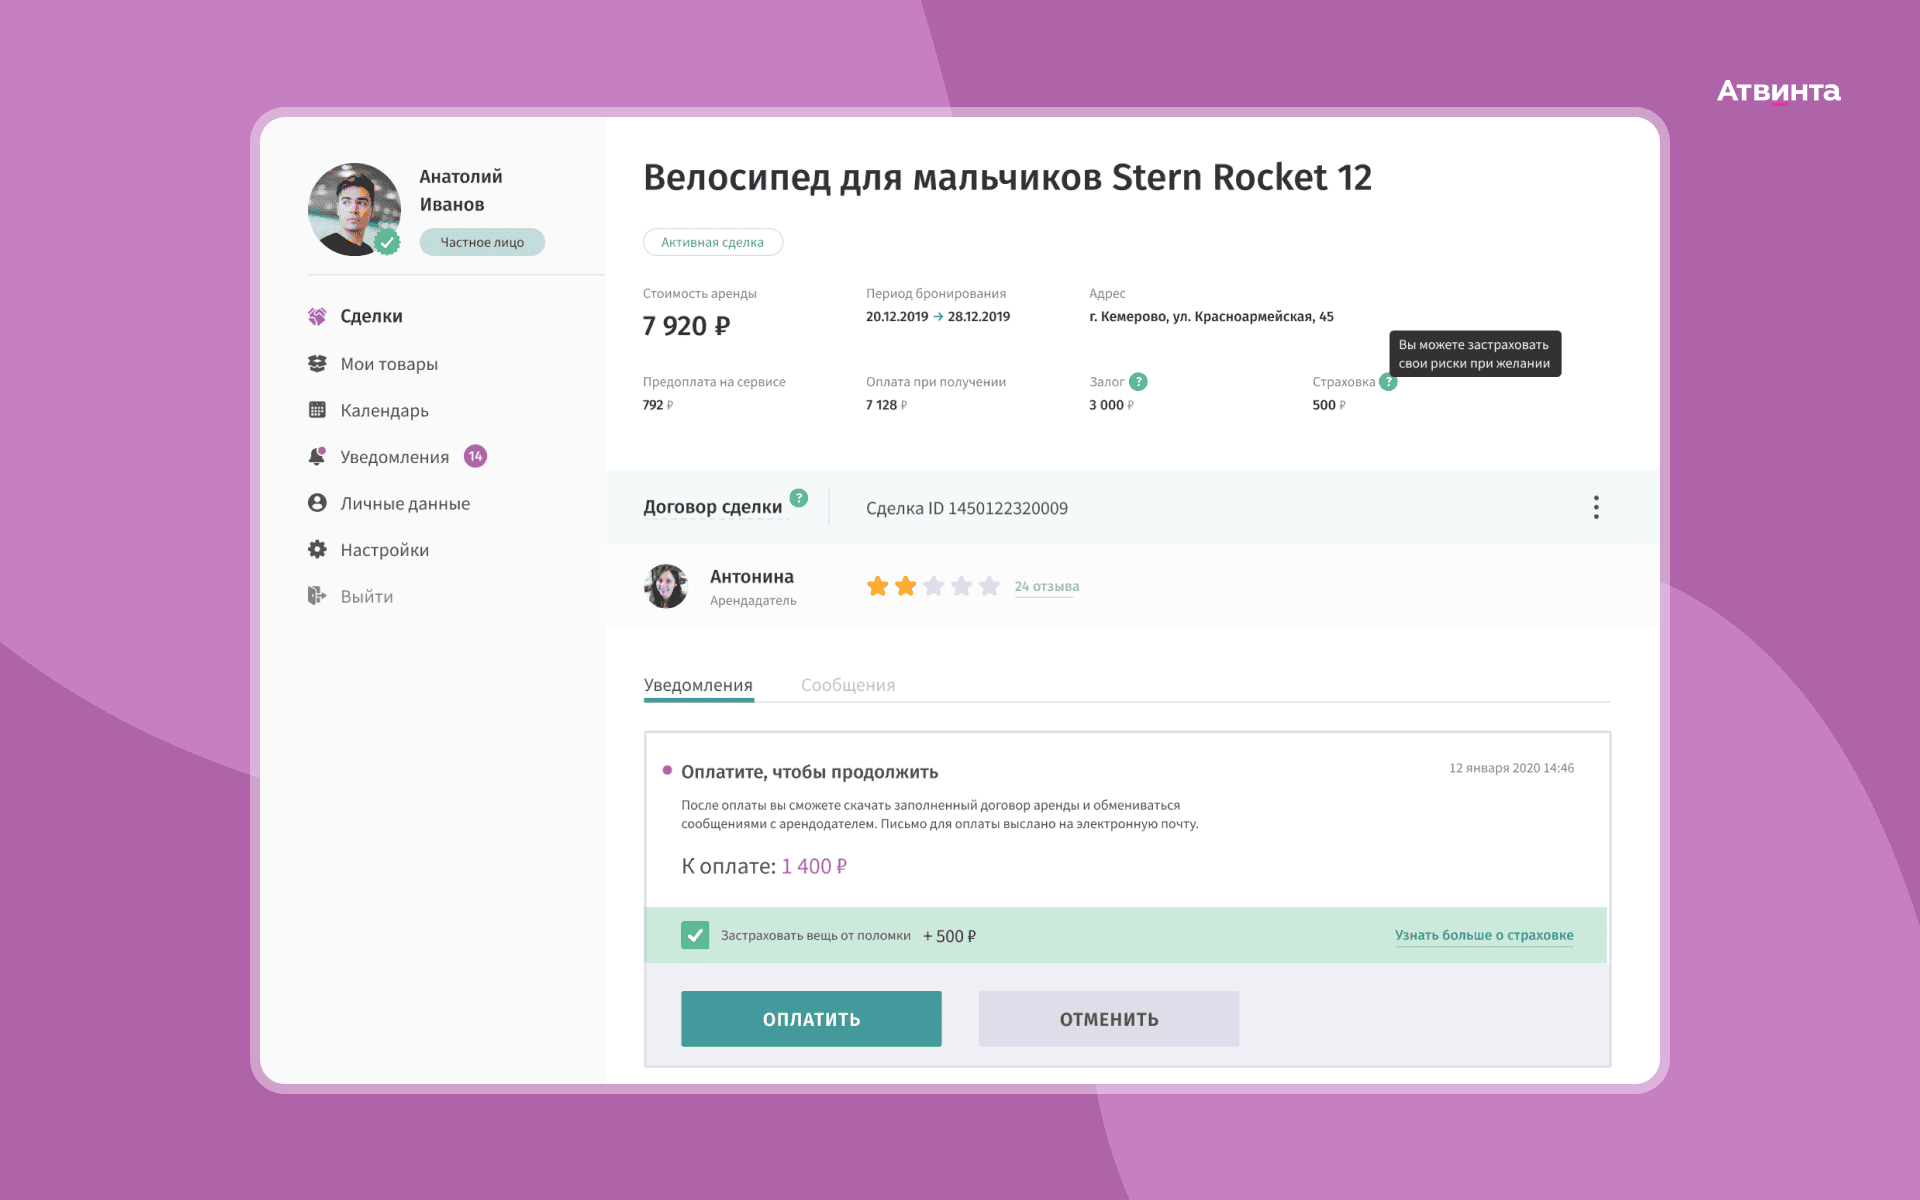
Task: Click Антонина's landlord avatar photo
Action: coord(666,586)
